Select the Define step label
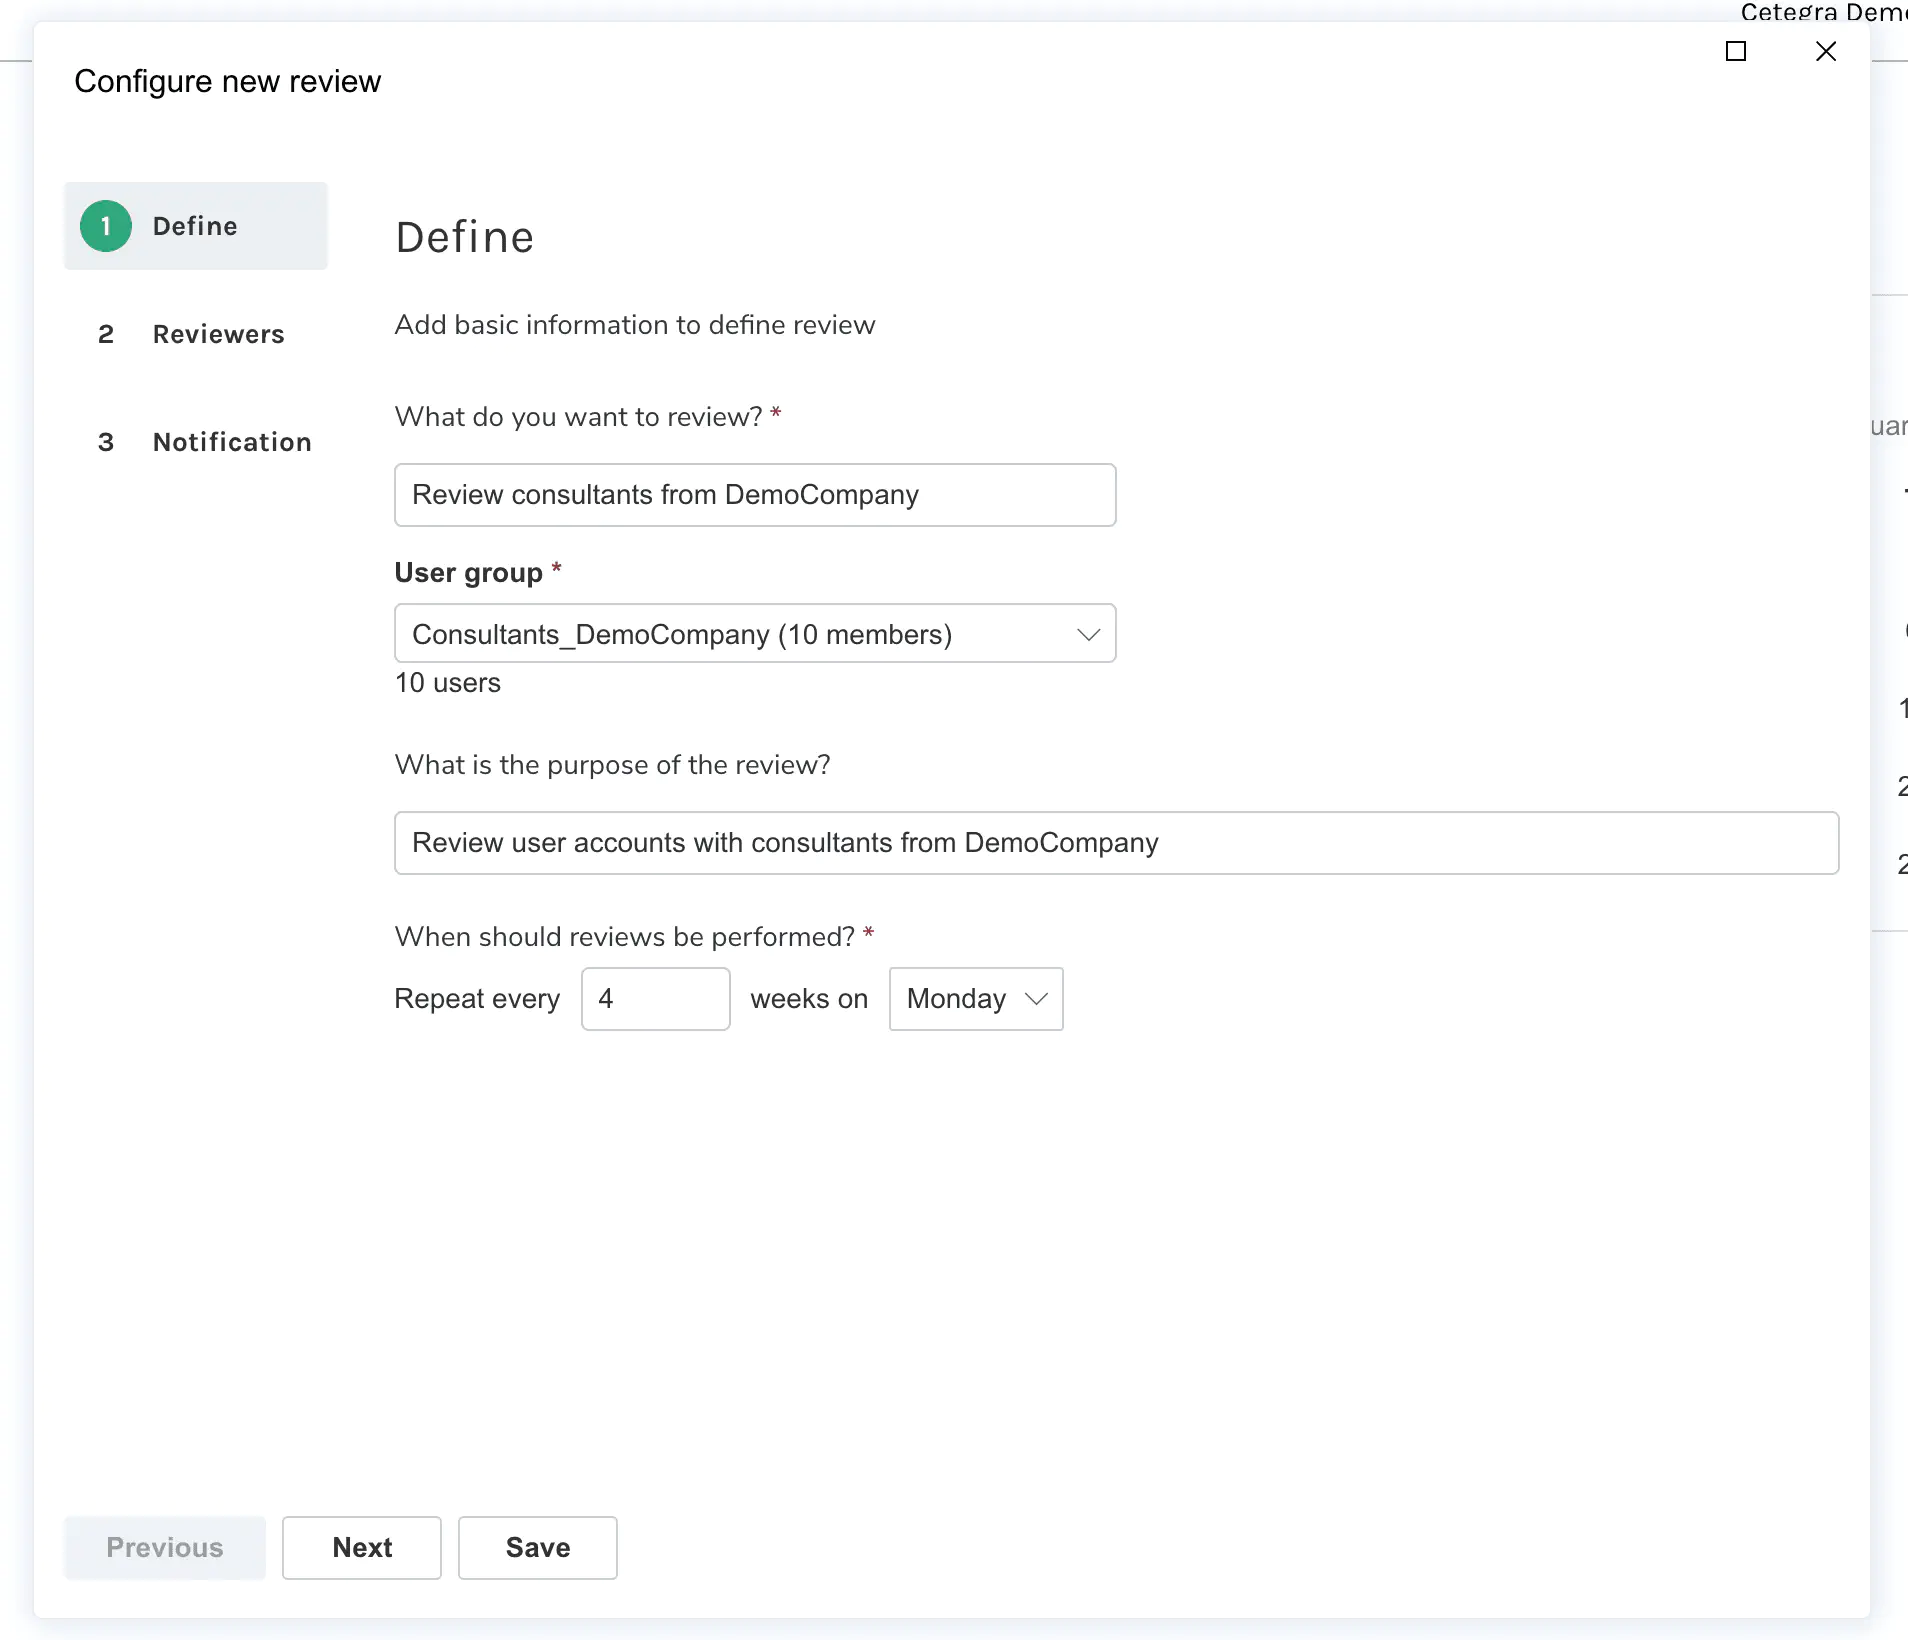Viewport: 1908px width, 1640px height. point(195,226)
